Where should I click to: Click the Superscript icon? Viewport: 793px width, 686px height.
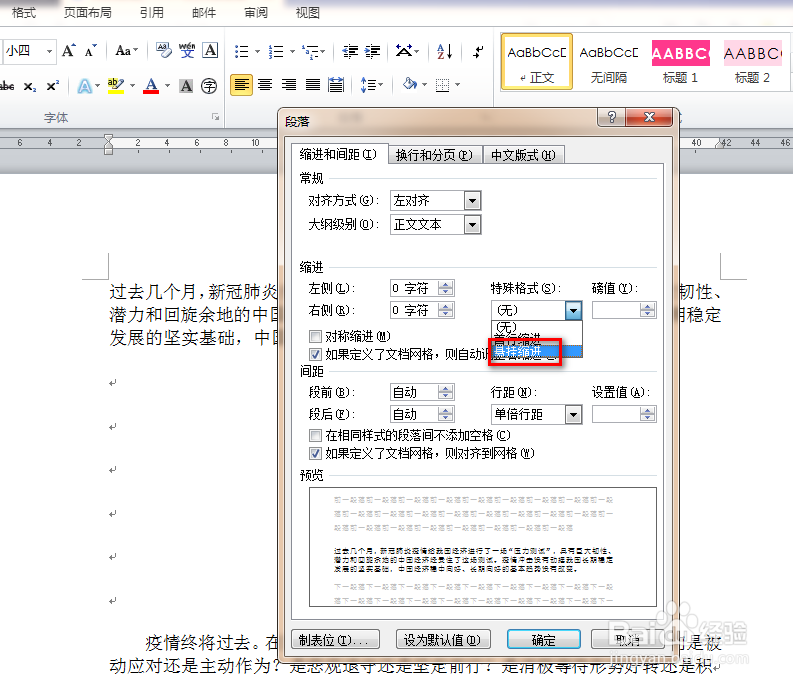(x=53, y=85)
